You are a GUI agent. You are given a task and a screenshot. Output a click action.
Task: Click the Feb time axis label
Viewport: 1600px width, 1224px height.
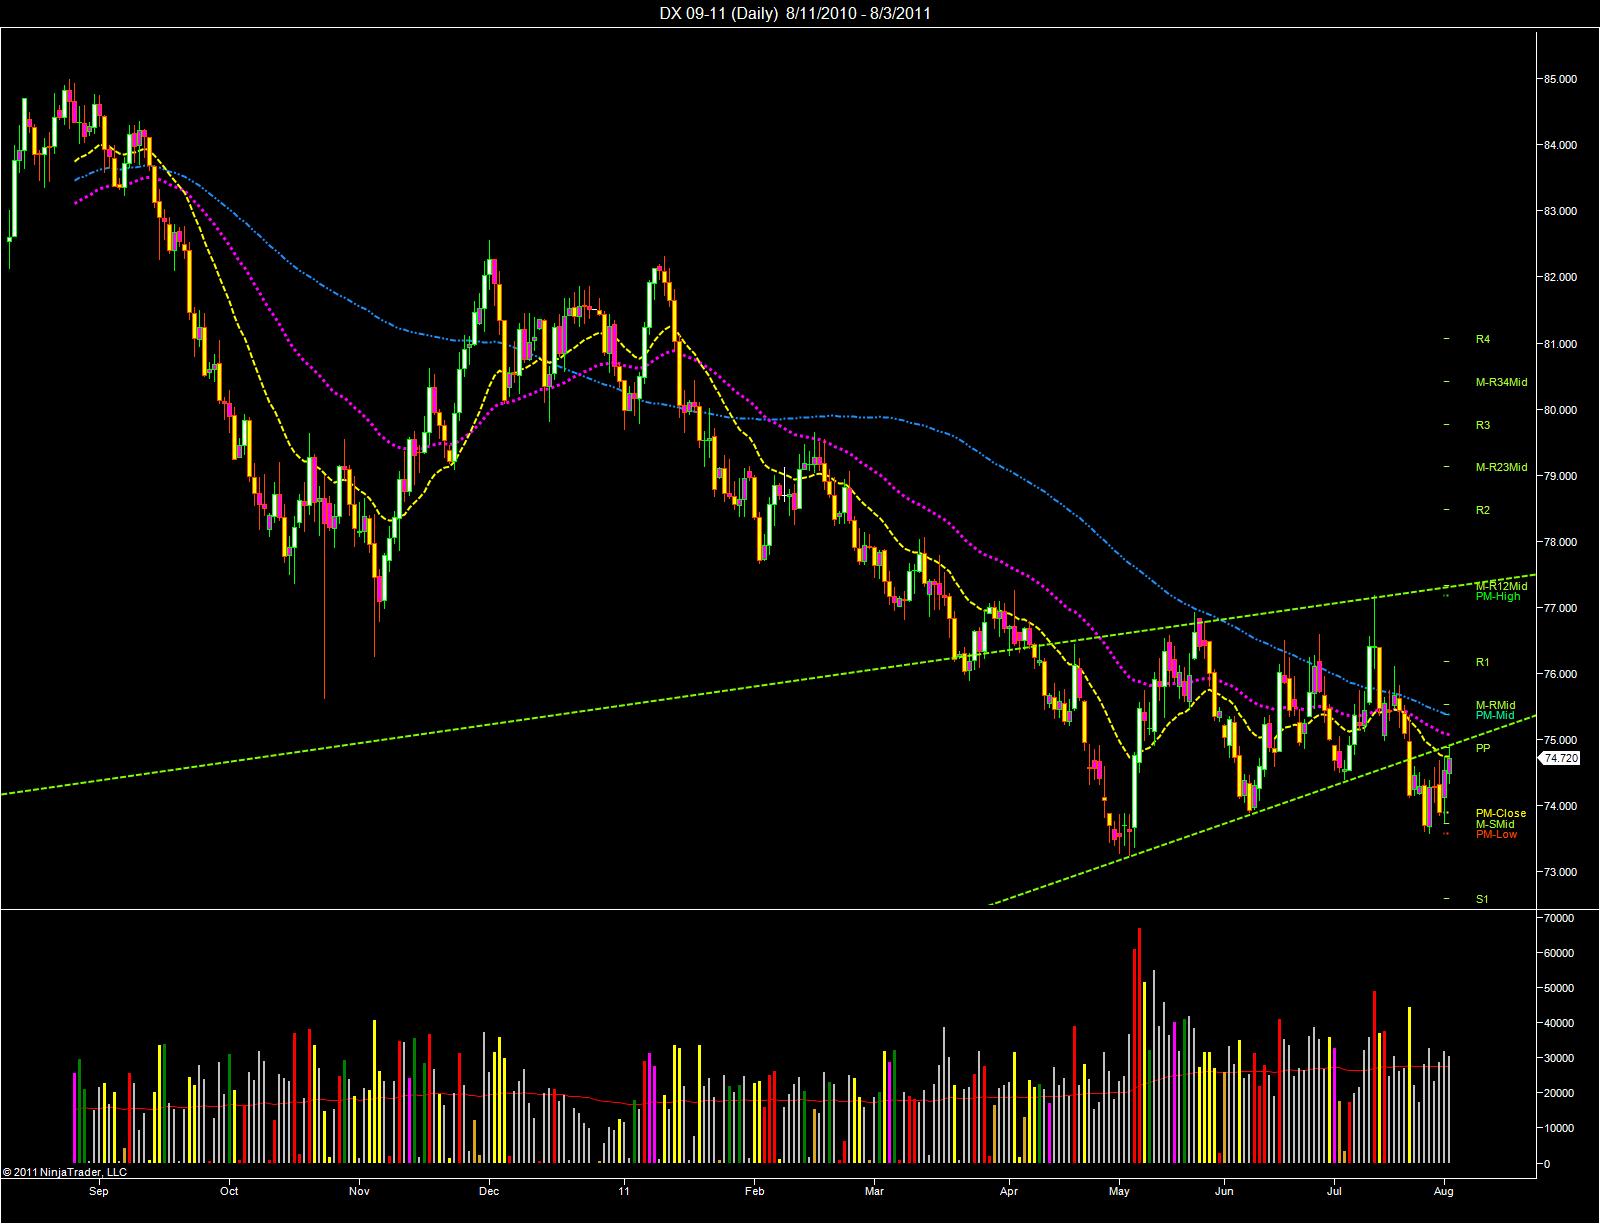tap(754, 1192)
